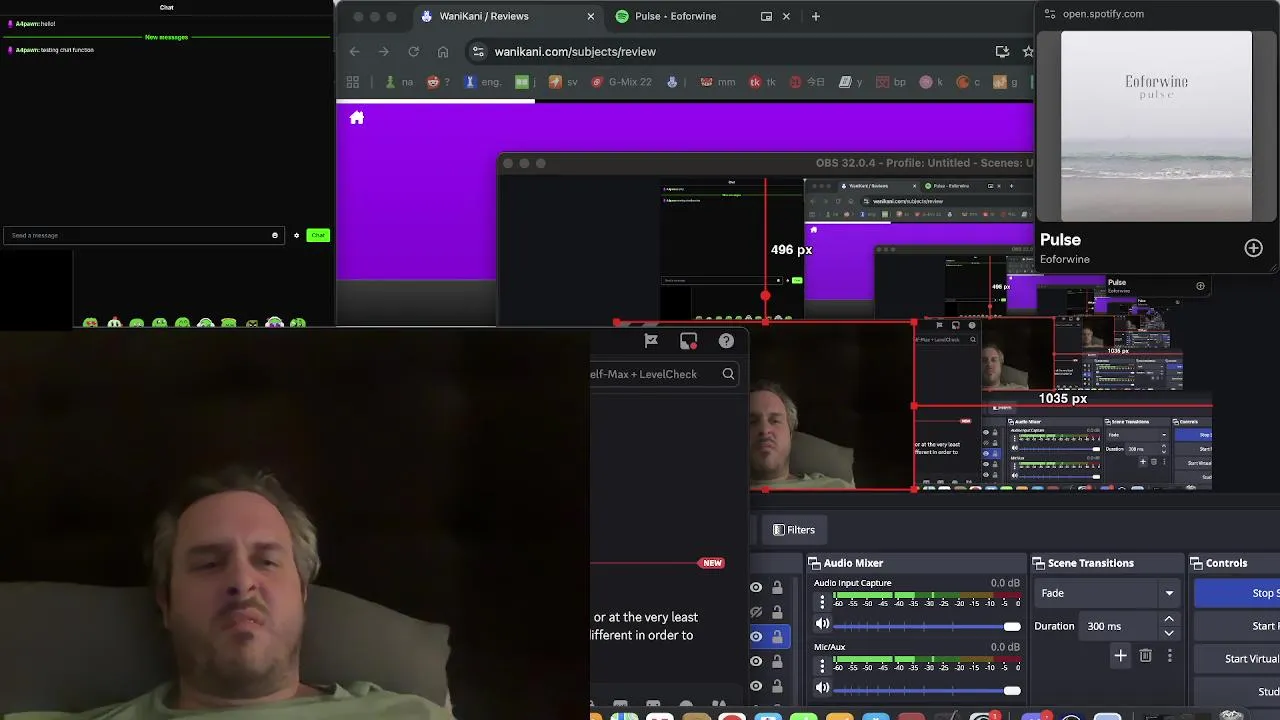Open the Reddit '?' bookmark
Screen dimensions: 1280x720
[438, 82]
